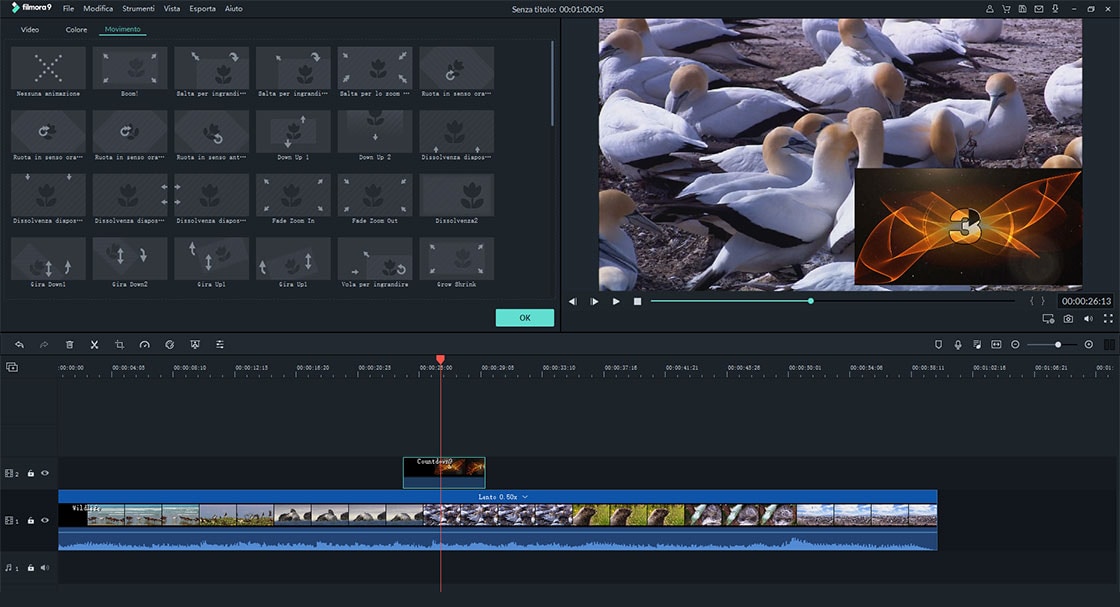Viewport: 1120px width, 607px height.
Task: Zoom out the timeline with minus icon
Action: click(1015, 345)
